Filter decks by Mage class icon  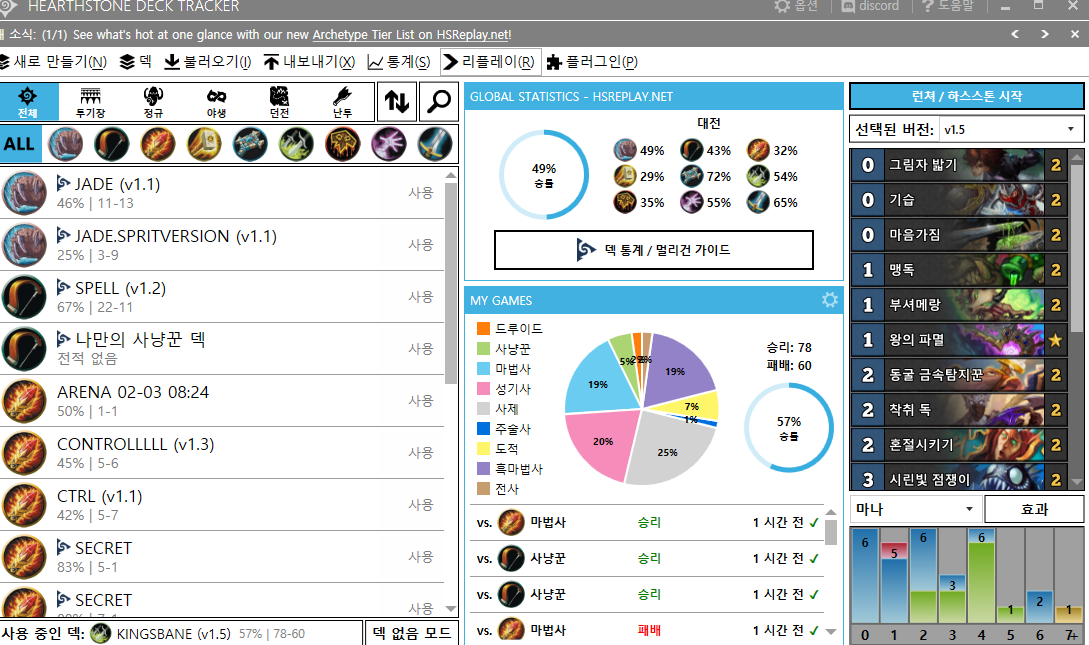[x=158, y=144]
